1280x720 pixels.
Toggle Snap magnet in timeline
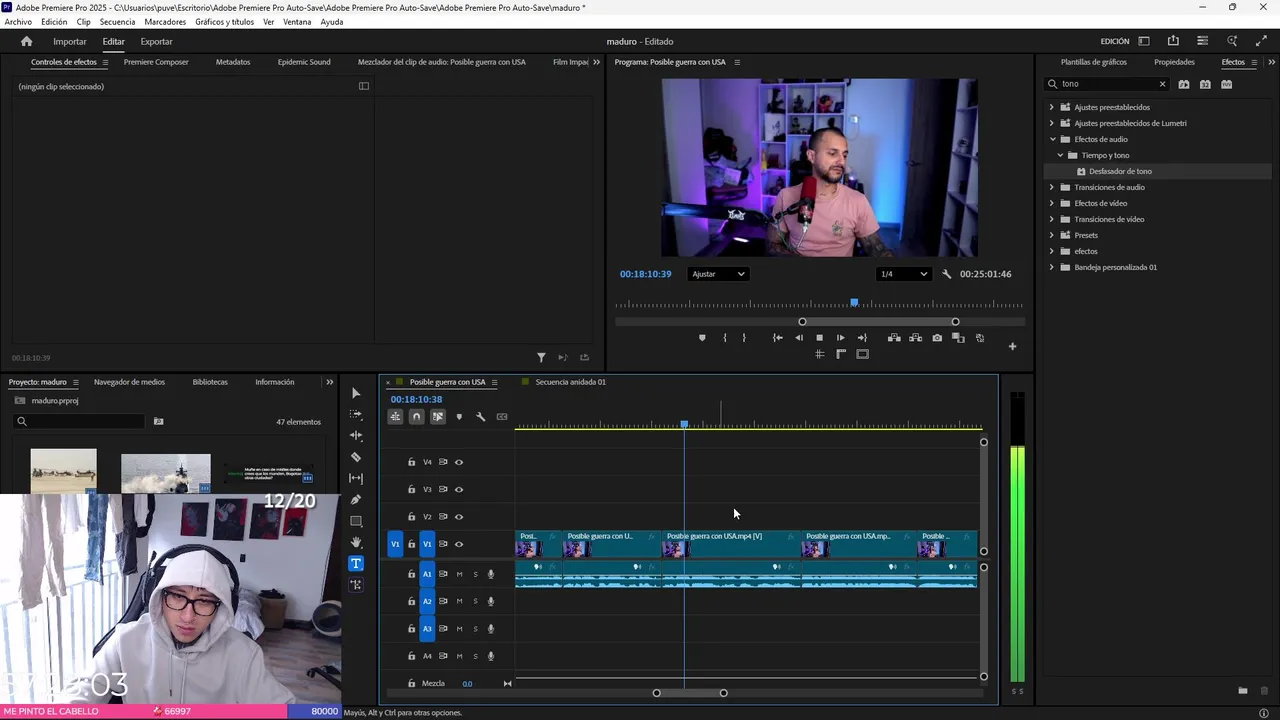tap(416, 417)
